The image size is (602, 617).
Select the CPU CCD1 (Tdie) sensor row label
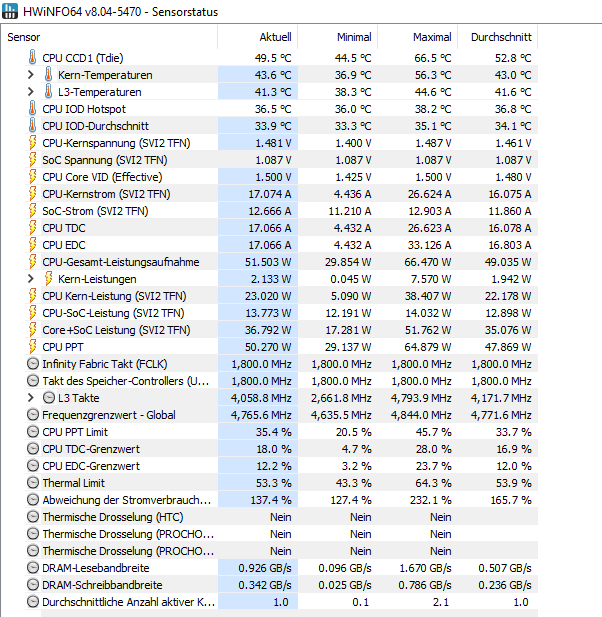83,58
